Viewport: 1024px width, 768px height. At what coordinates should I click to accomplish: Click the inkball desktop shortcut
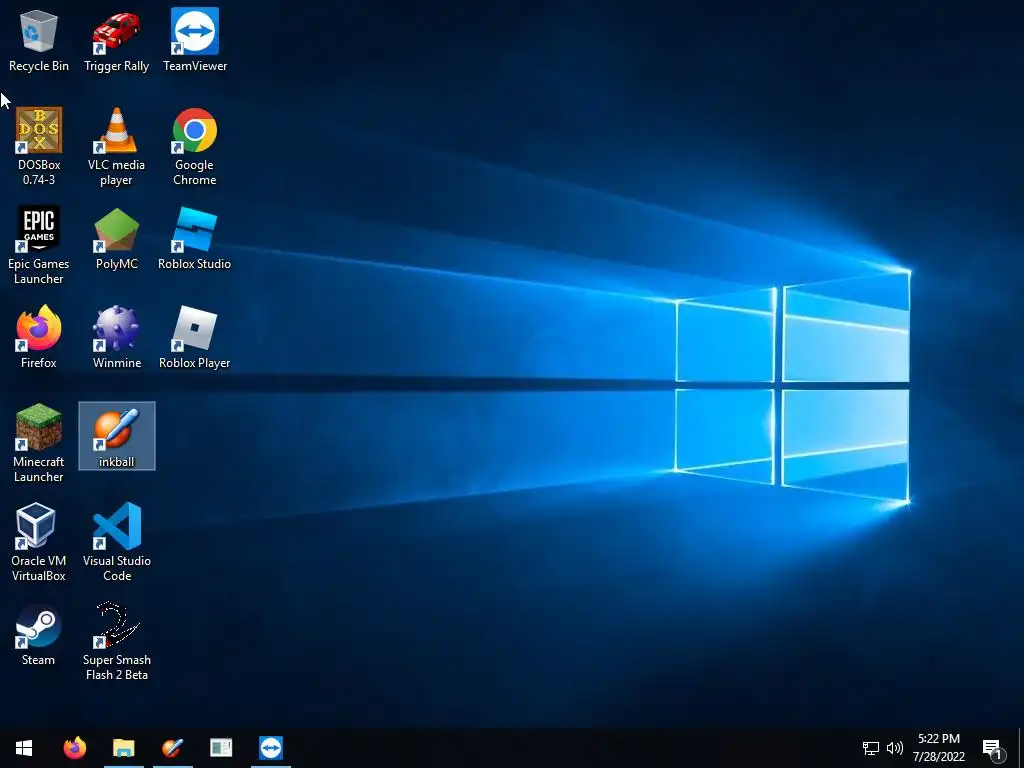116,436
